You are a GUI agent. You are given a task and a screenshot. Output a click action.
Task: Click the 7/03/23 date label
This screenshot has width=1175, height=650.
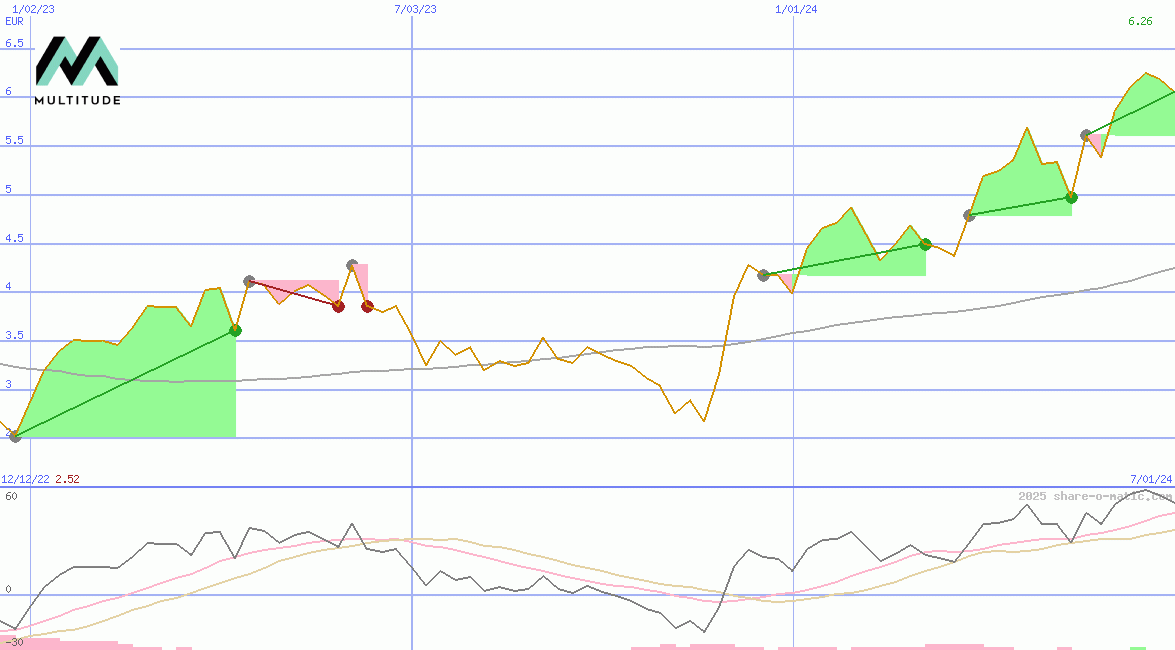click(415, 9)
